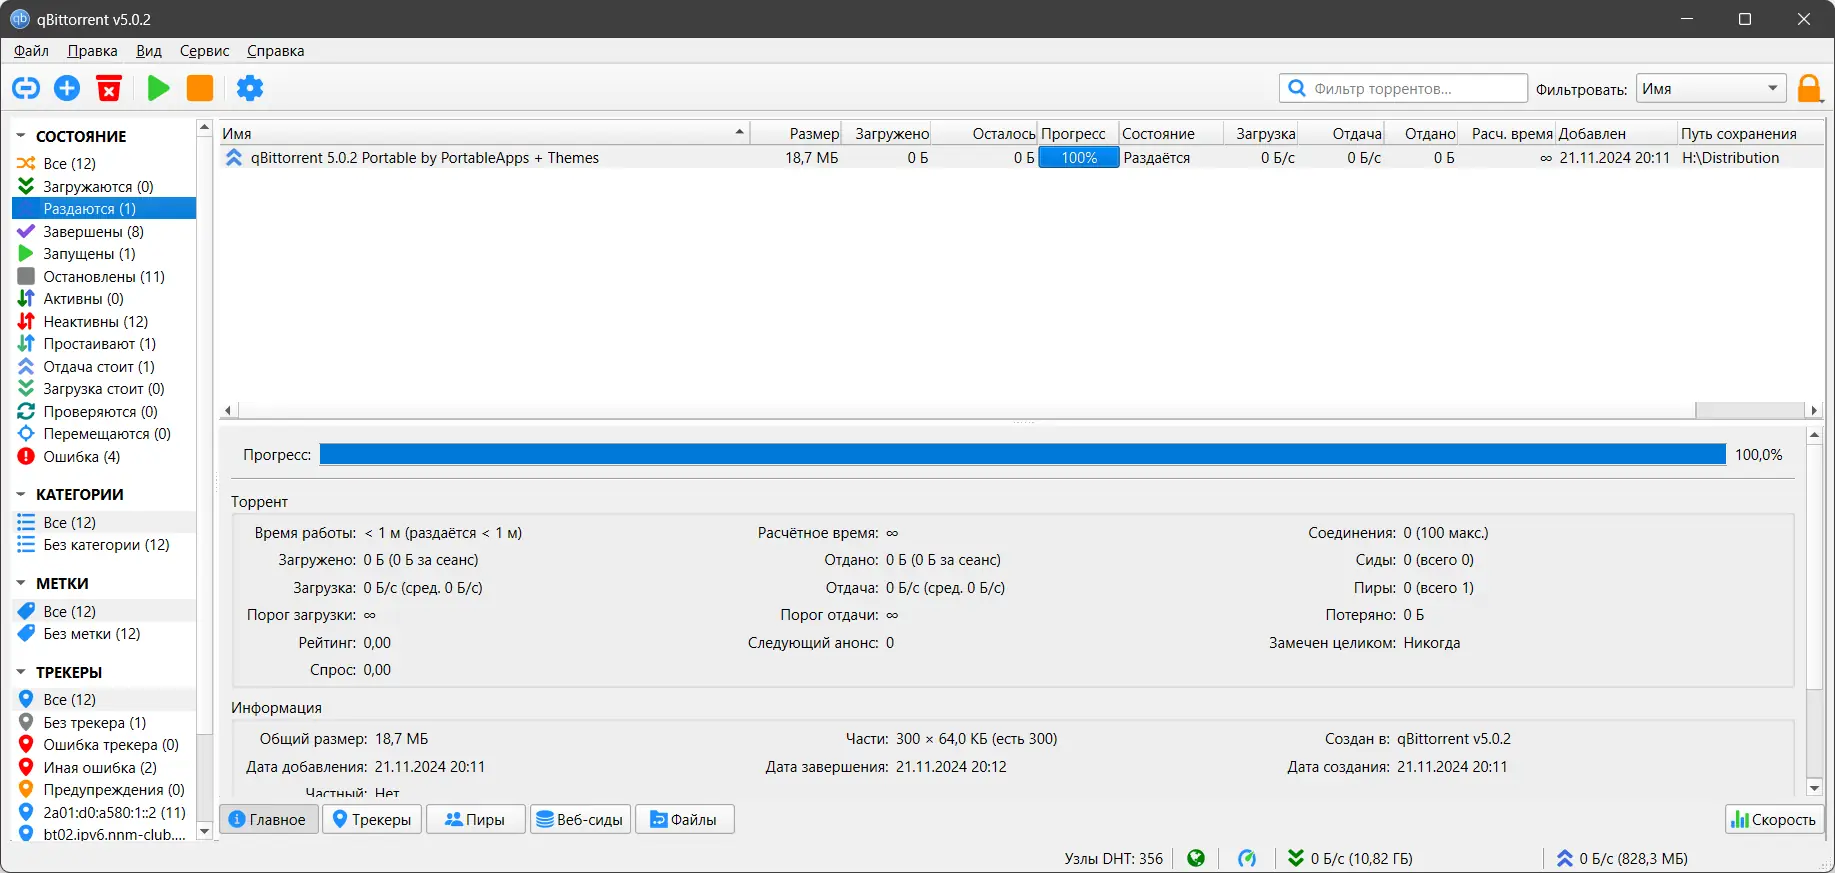Sort torrents by the Размер column header
This screenshot has height=873, width=1835.
pos(796,133)
